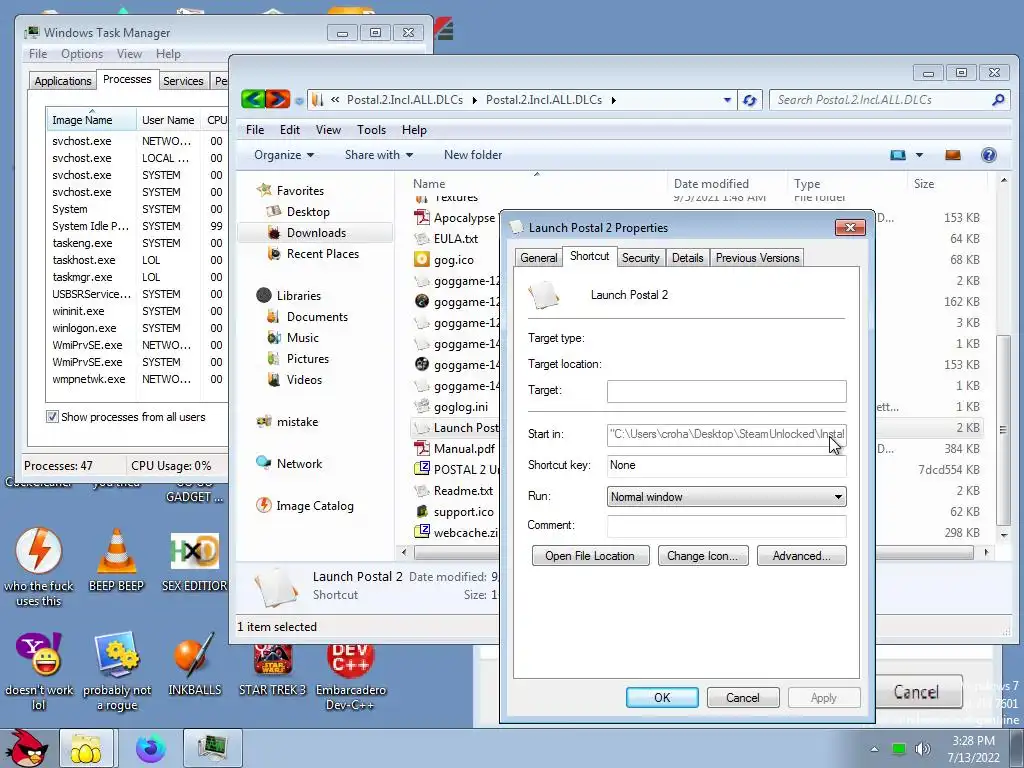The width and height of the screenshot is (1024, 768).
Task: Click the search magnifier icon in Explorer
Action: coord(998,100)
